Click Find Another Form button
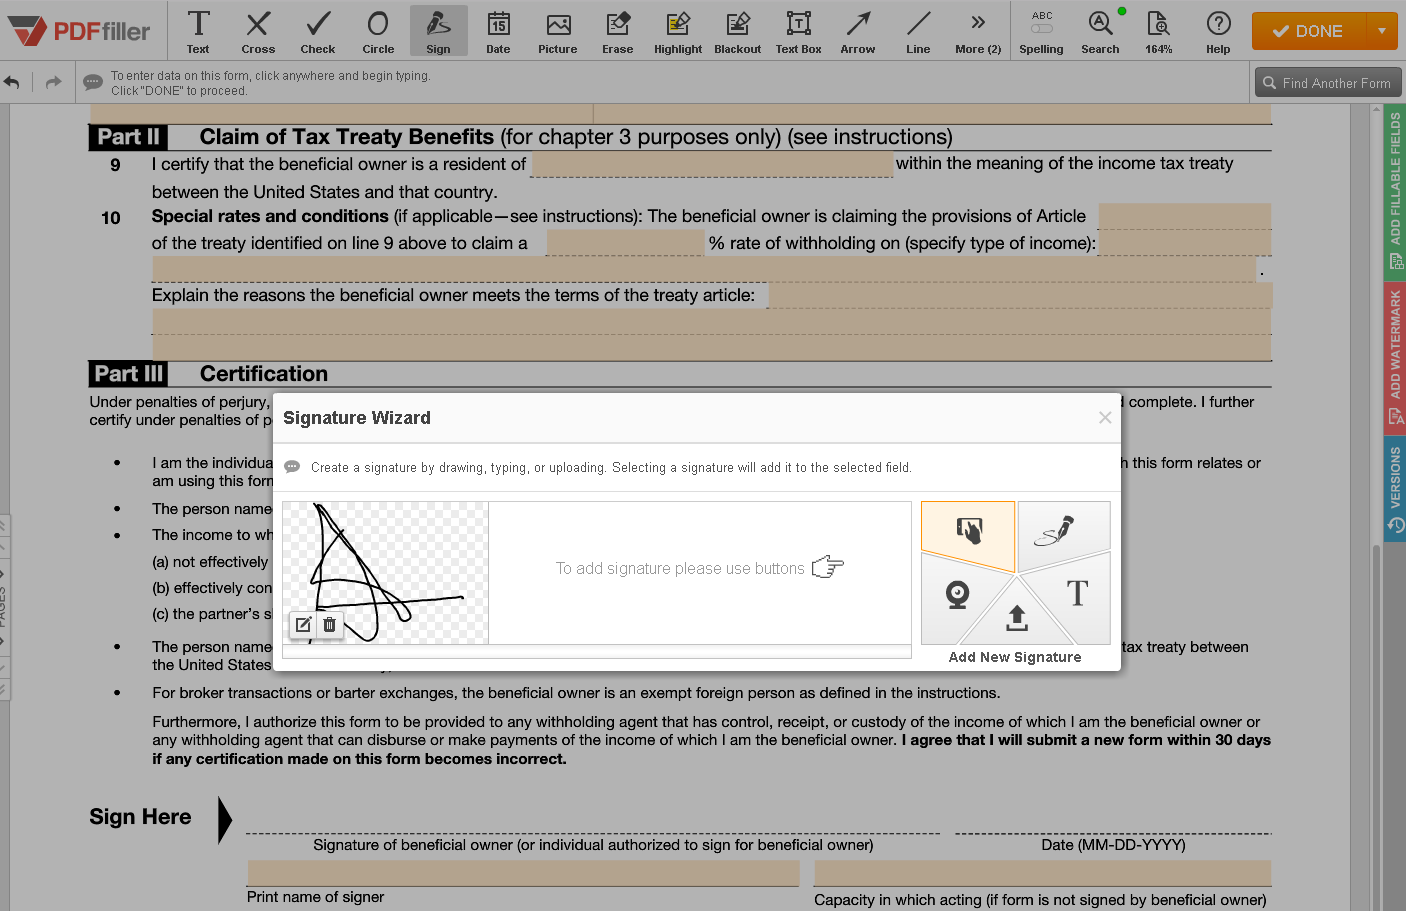Image resolution: width=1406 pixels, height=911 pixels. coord(1327,83)
